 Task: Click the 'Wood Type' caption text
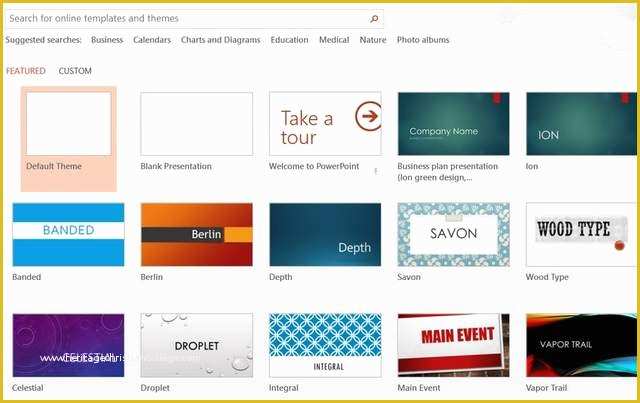(x=547, y=277)
